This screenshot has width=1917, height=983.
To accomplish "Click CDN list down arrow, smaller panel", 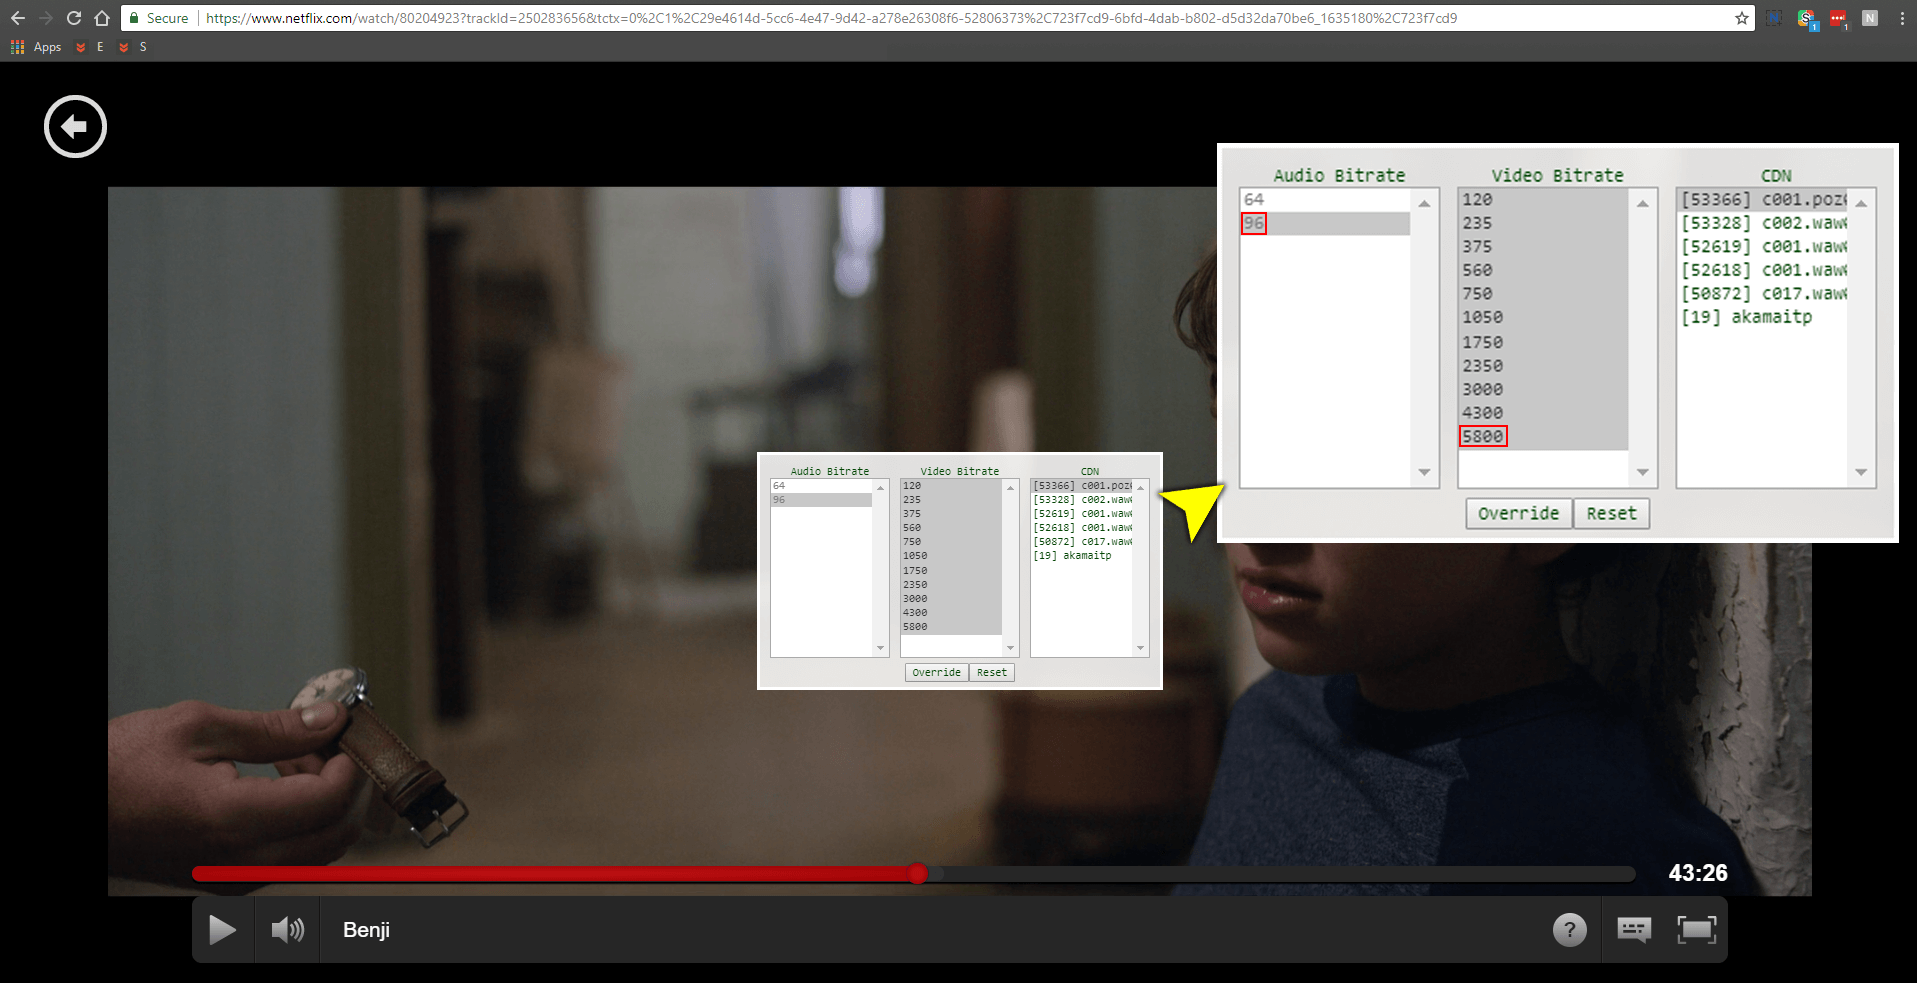I will (1140, 648).
